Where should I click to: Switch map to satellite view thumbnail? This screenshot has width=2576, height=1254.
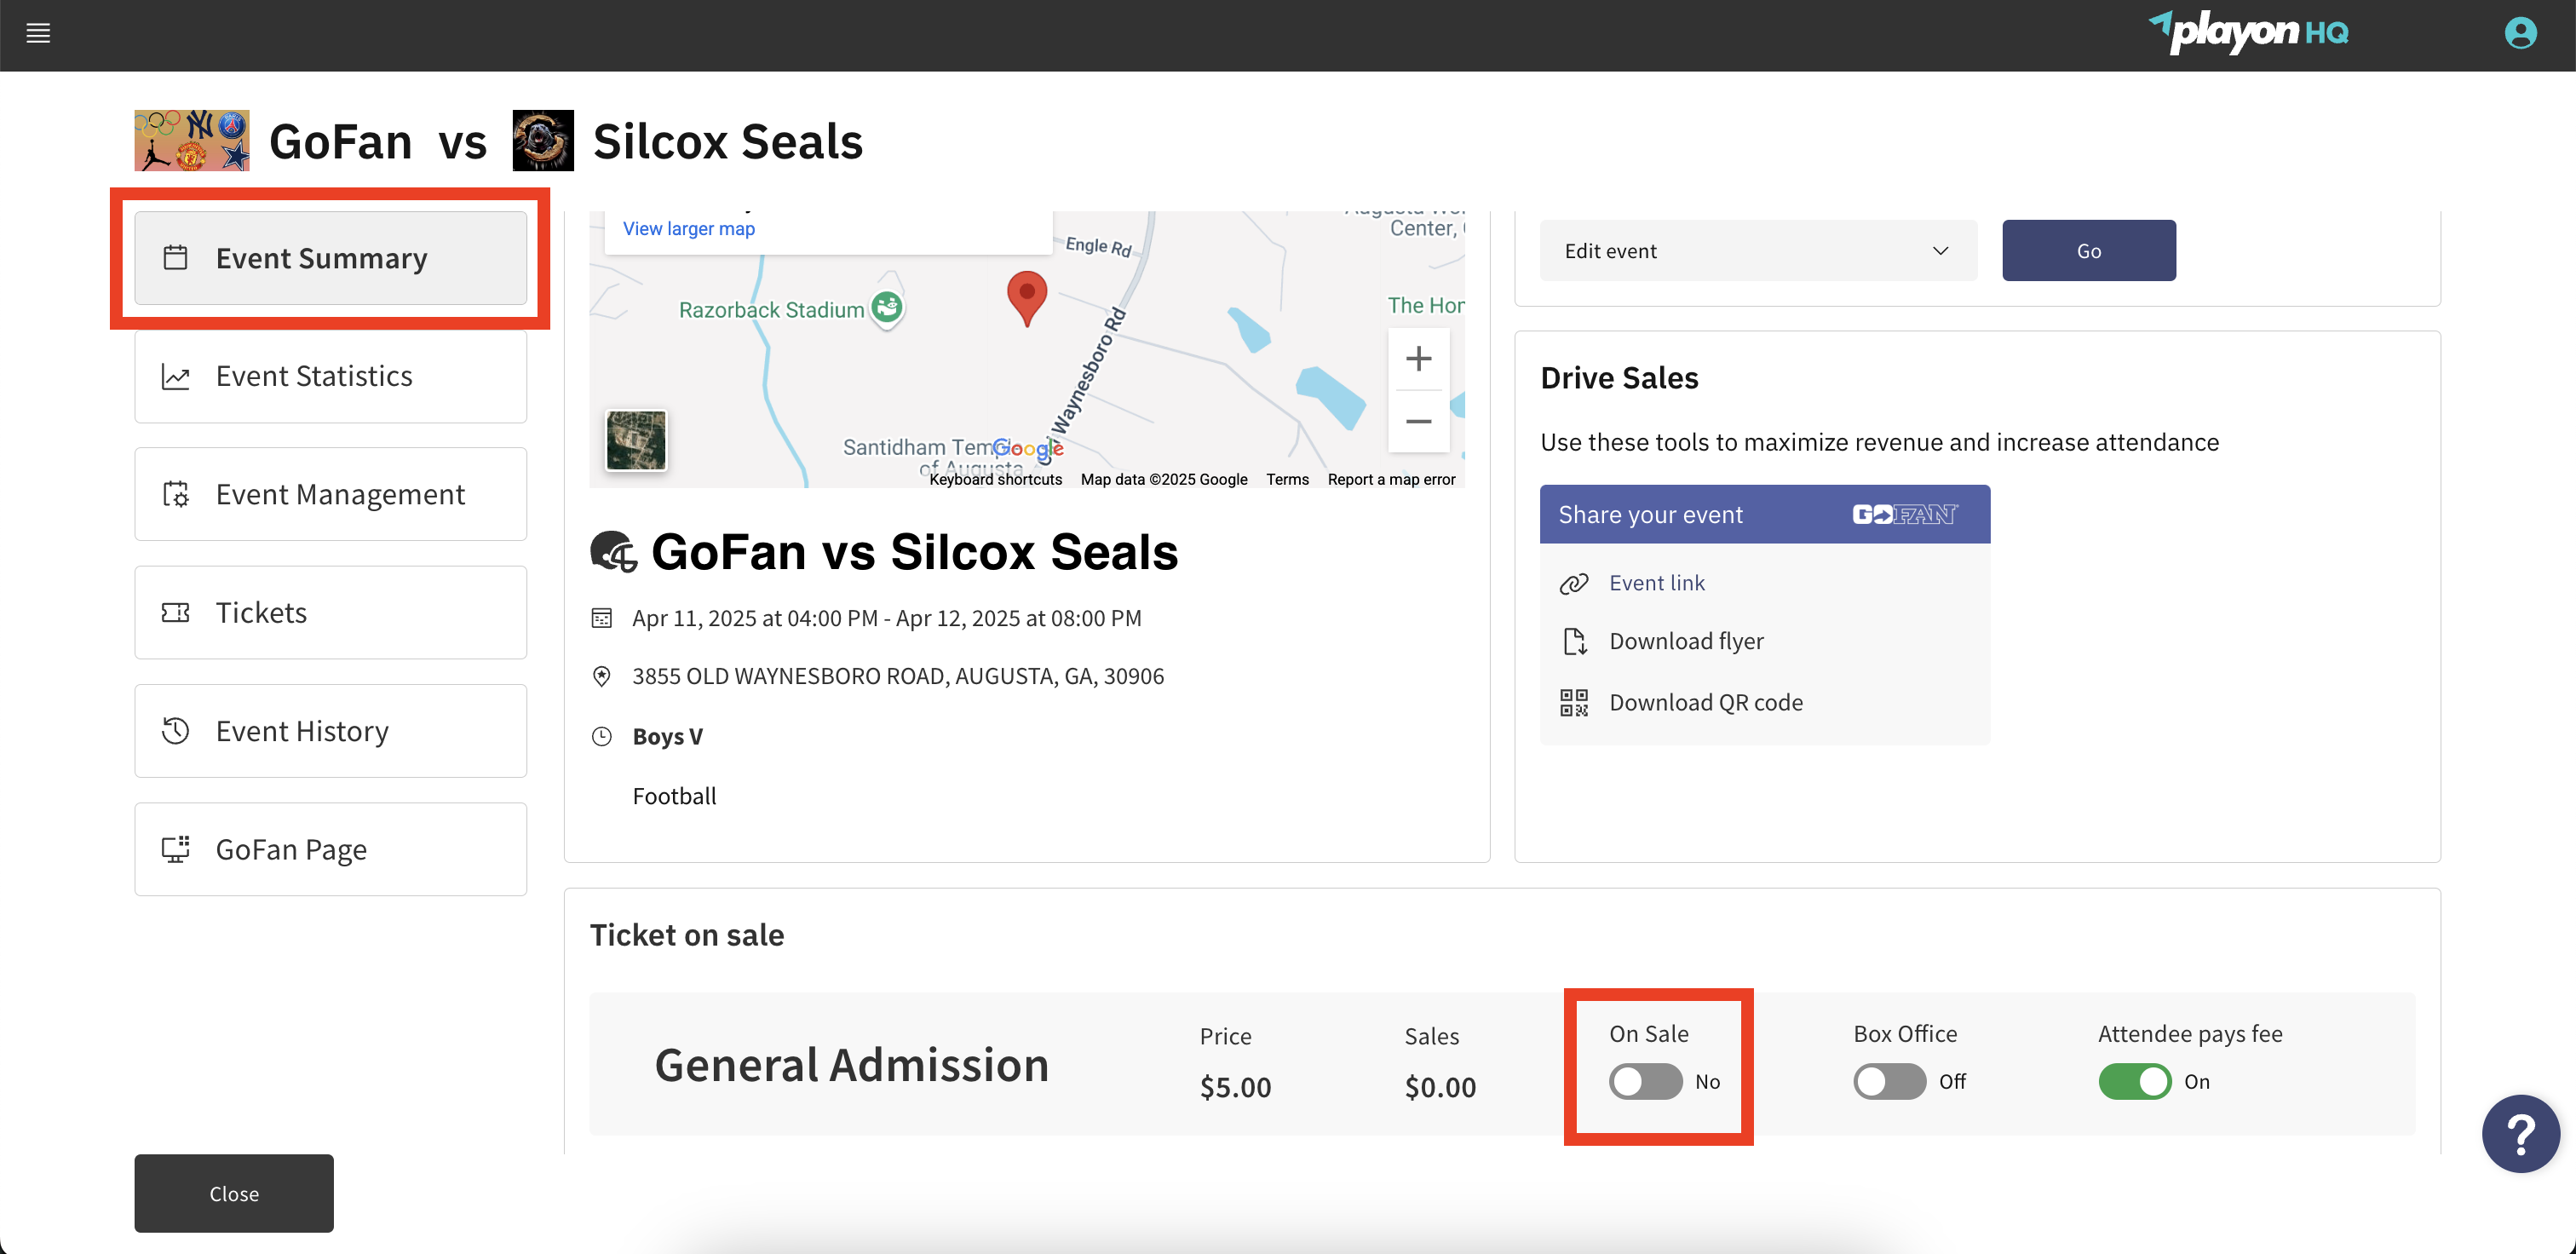636,440
